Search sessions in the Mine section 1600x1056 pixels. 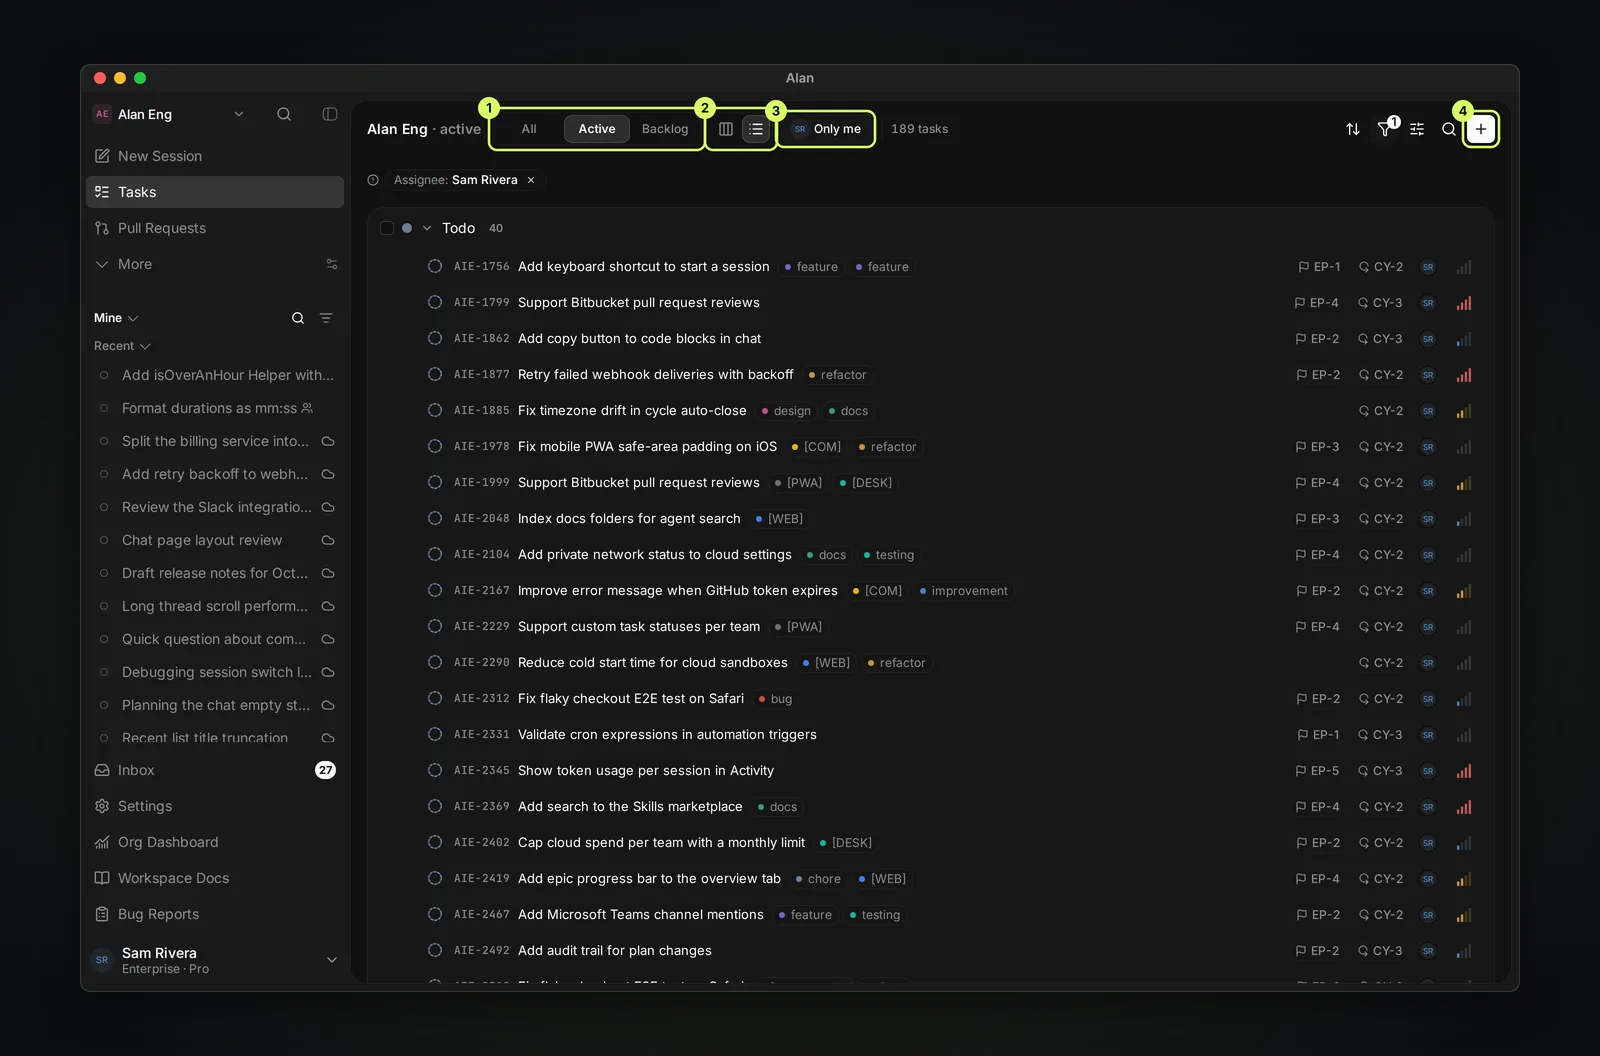tap(298, 318)
